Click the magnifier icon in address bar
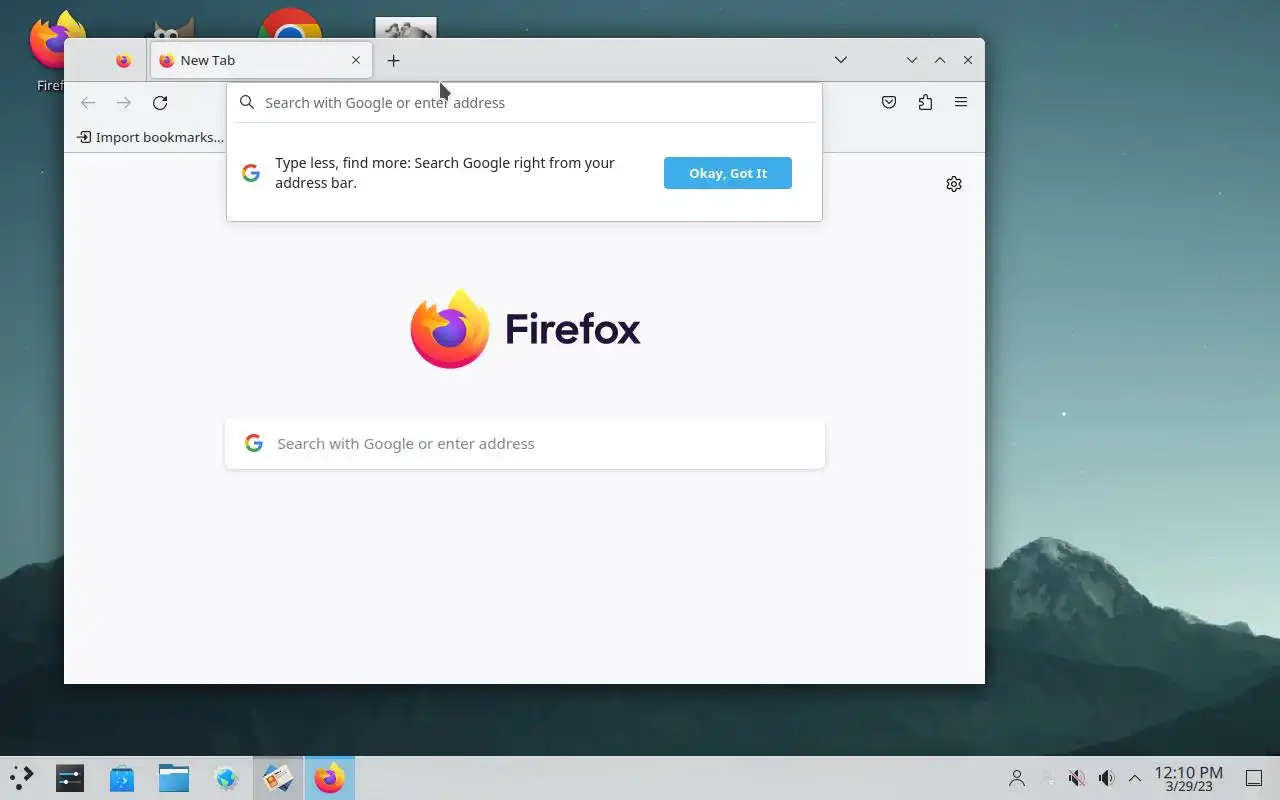The image size is (1280, 800). [247, 102]
